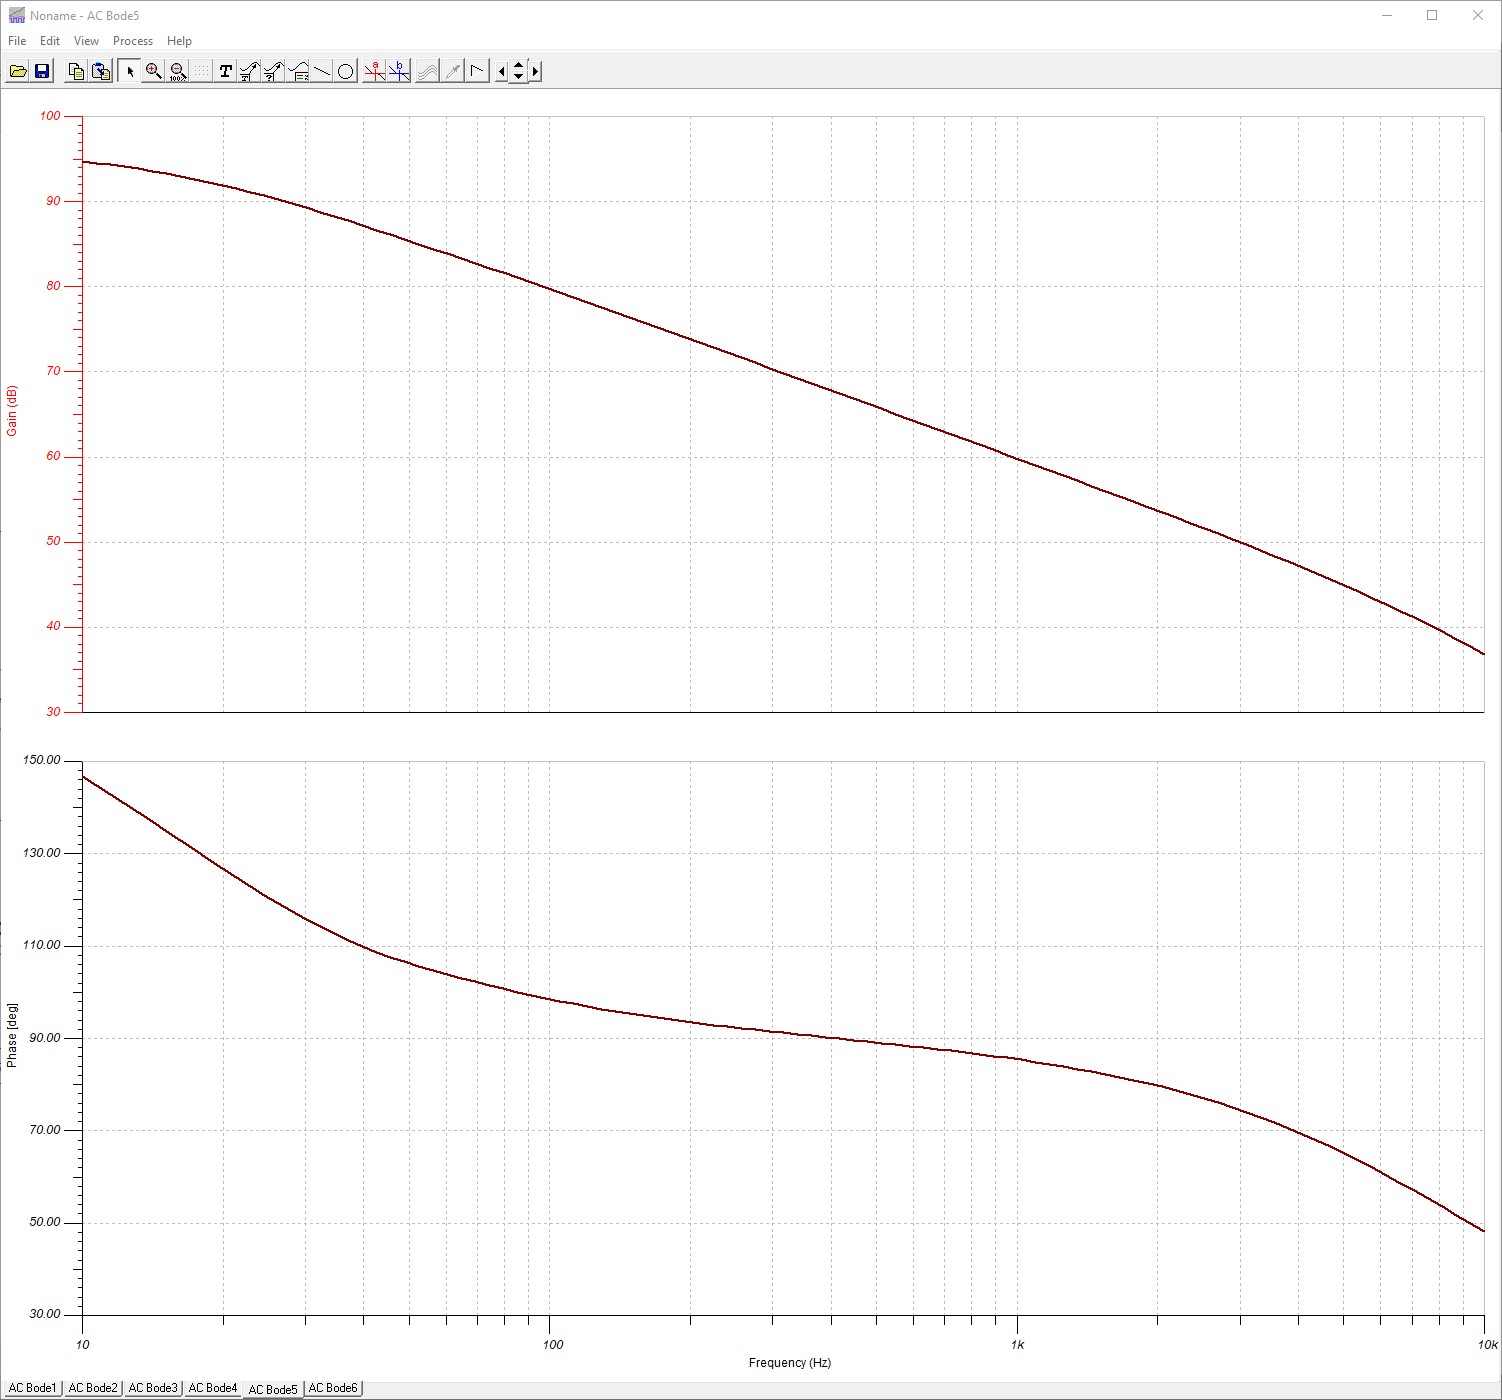The image size is (1502, 1400).
Task: Maximize the AC Bode5 window
Action: (x=1432, y=15)
